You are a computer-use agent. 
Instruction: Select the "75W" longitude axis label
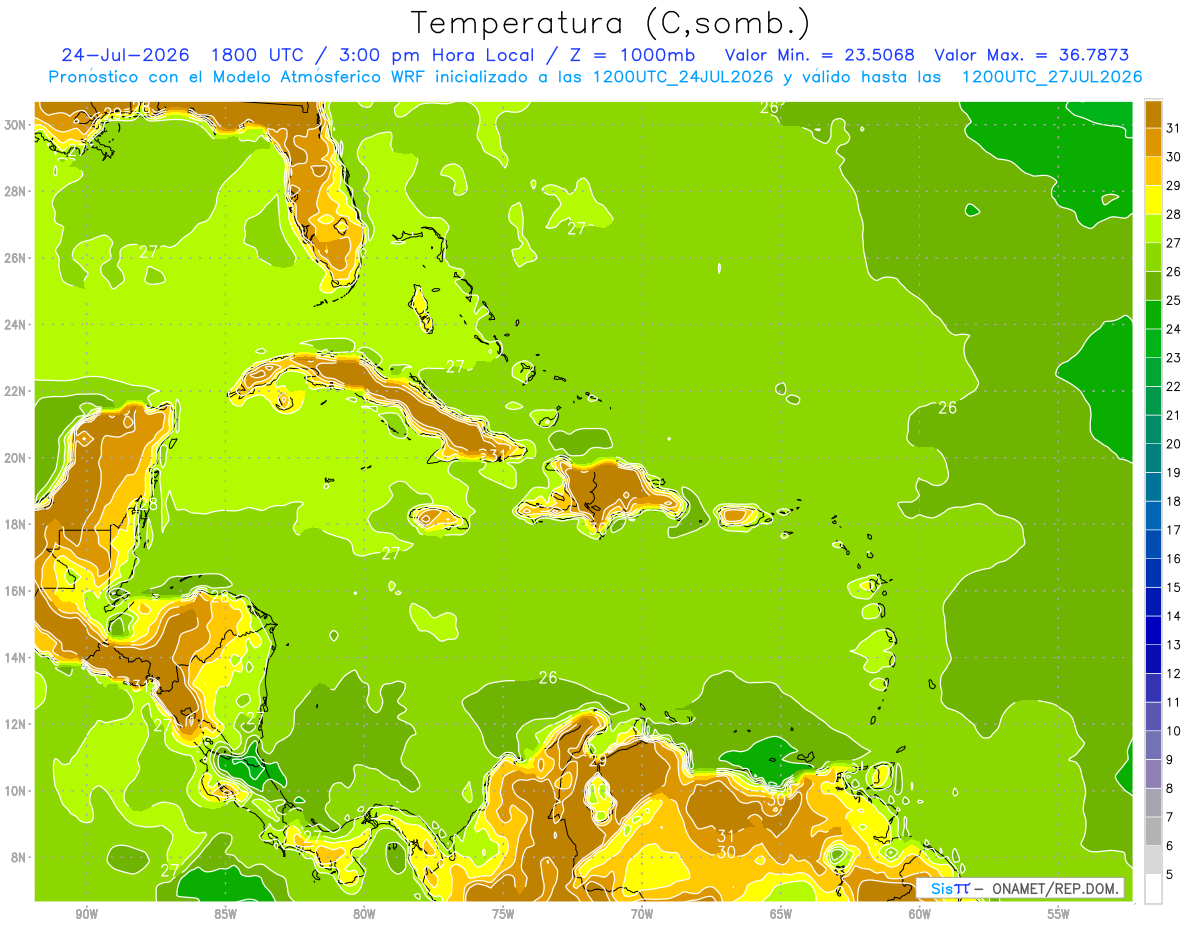503,914
